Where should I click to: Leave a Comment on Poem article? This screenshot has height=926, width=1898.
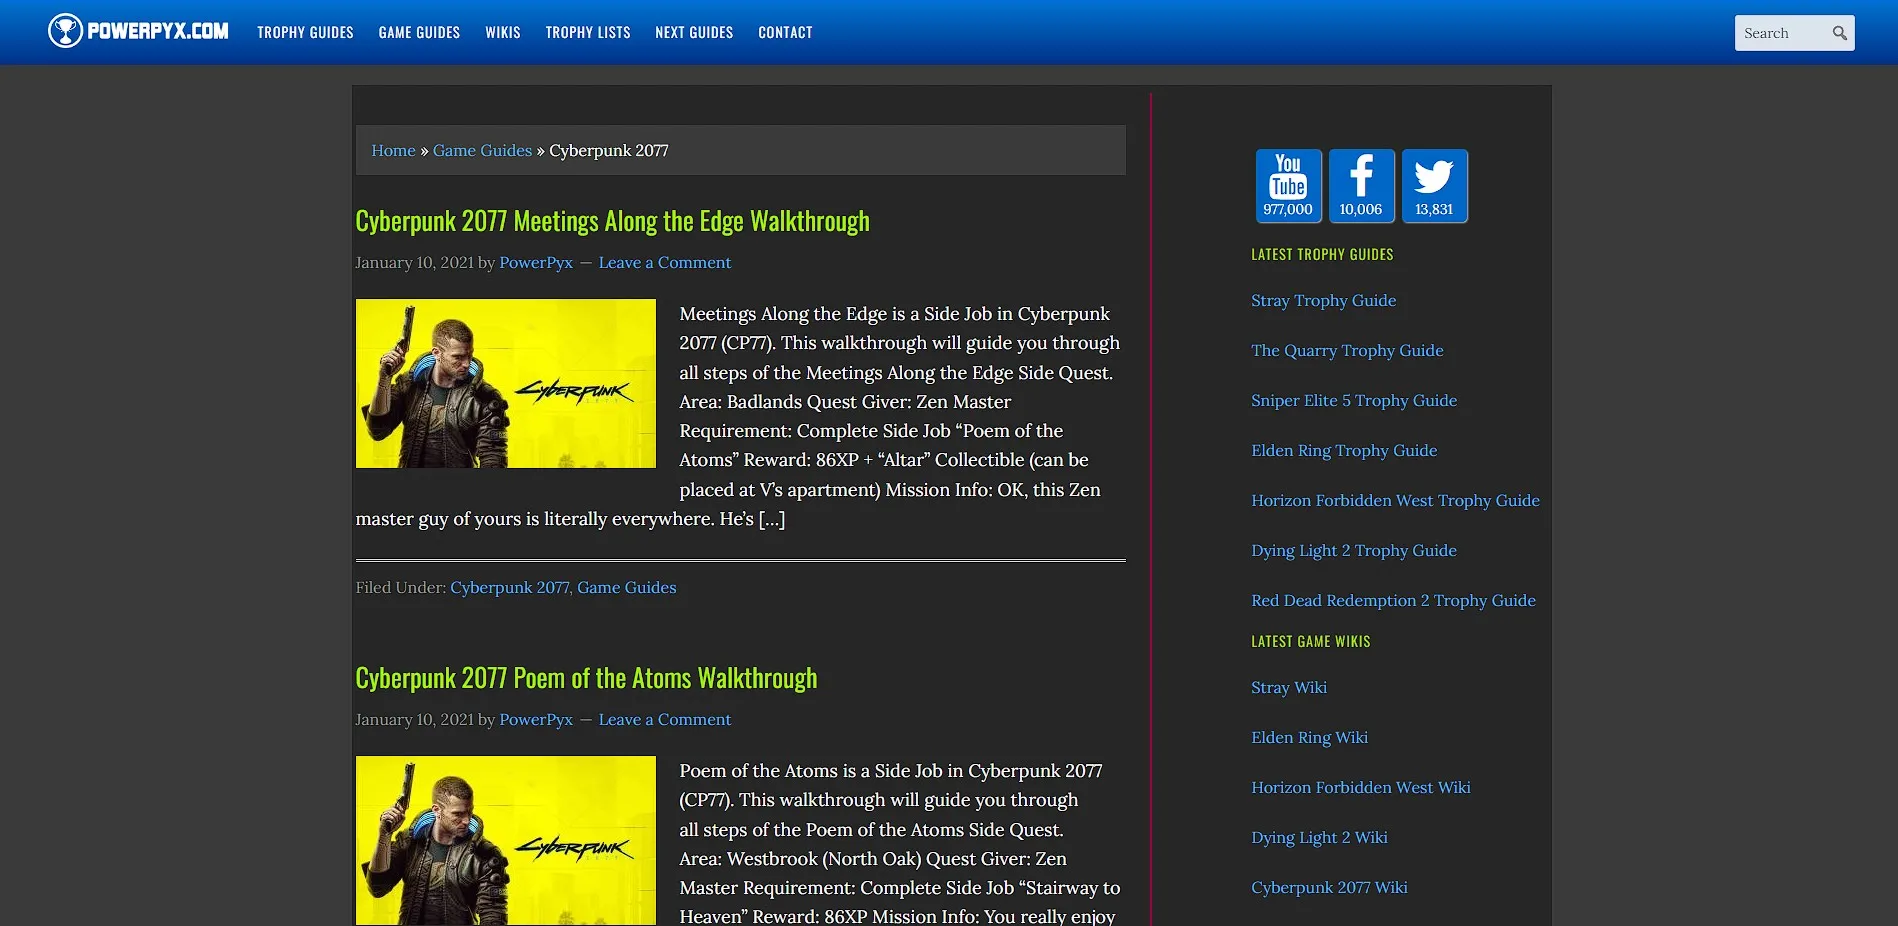point(665,719)
